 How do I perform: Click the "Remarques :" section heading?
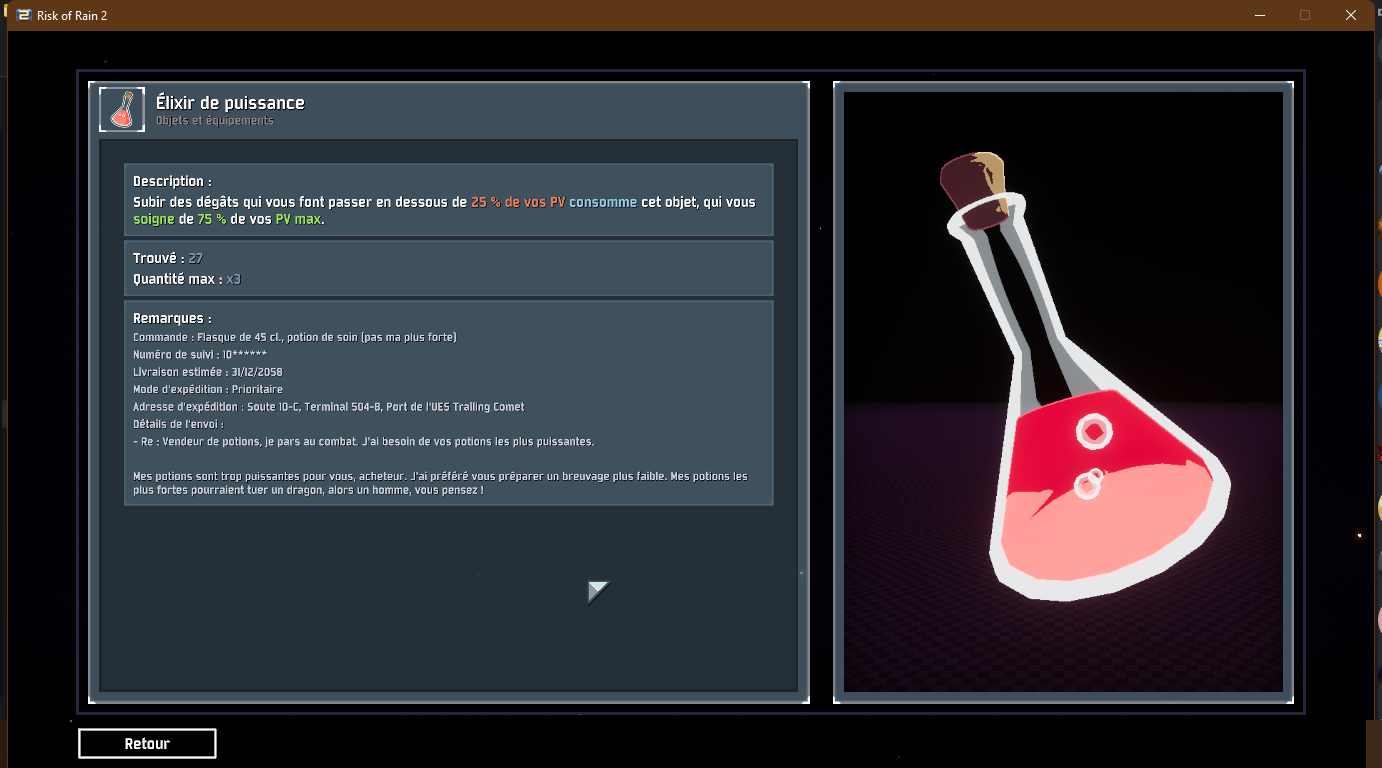point(172,319)
